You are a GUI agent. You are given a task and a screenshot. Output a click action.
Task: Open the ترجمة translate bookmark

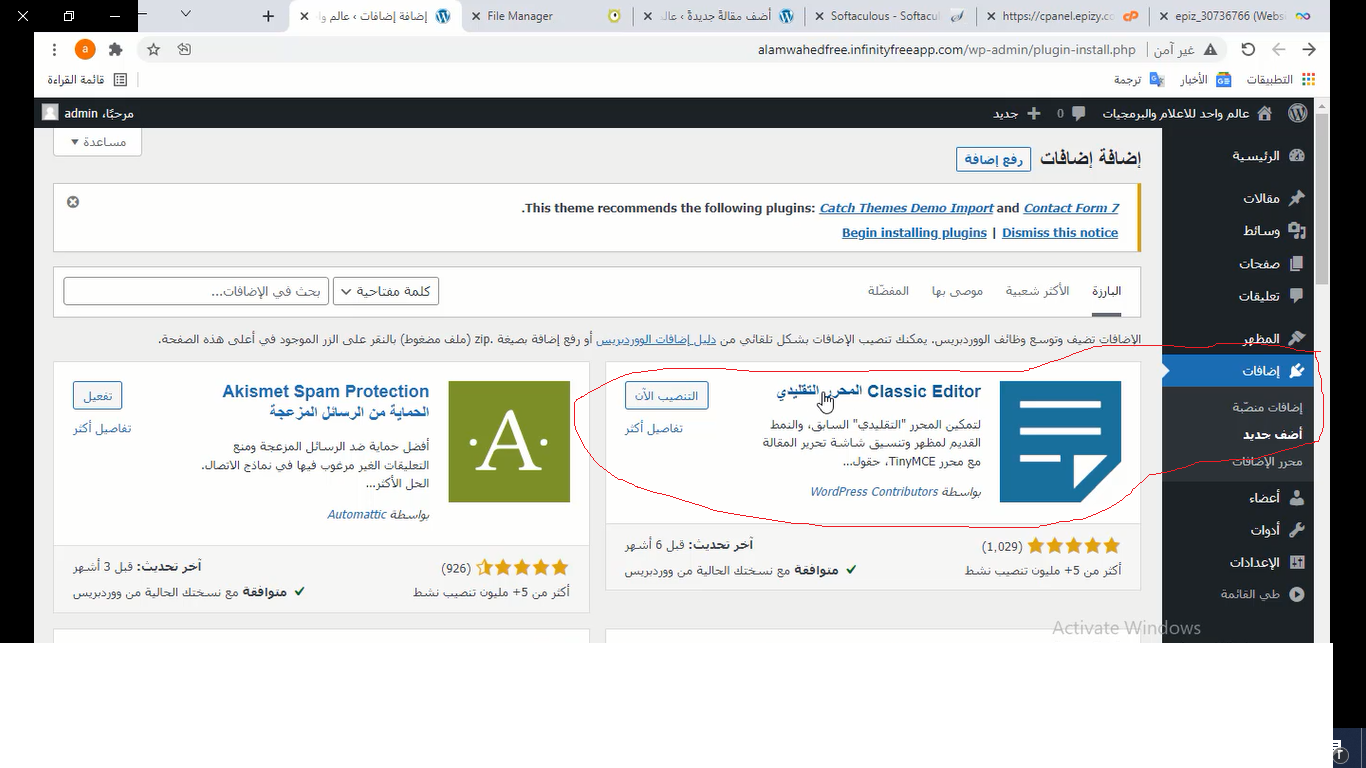1139,80
